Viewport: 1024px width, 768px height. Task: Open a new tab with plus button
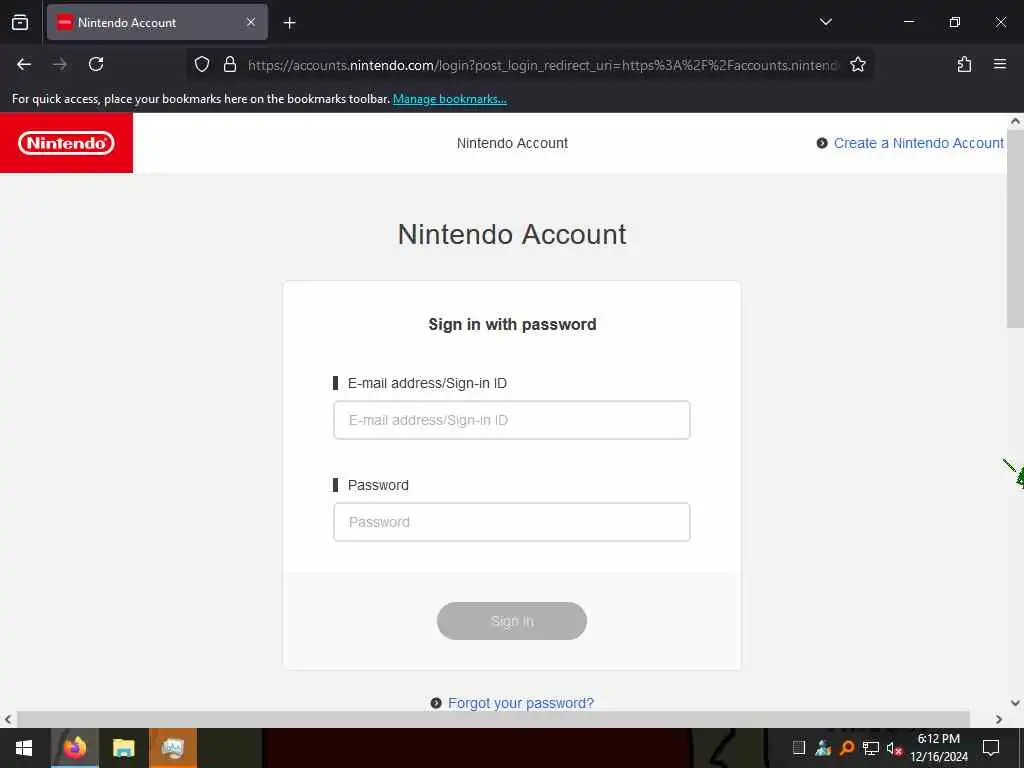click(289, 23)
